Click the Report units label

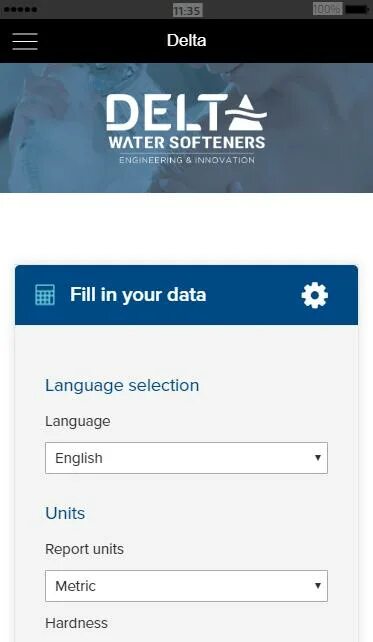click(x=84, y=549)
